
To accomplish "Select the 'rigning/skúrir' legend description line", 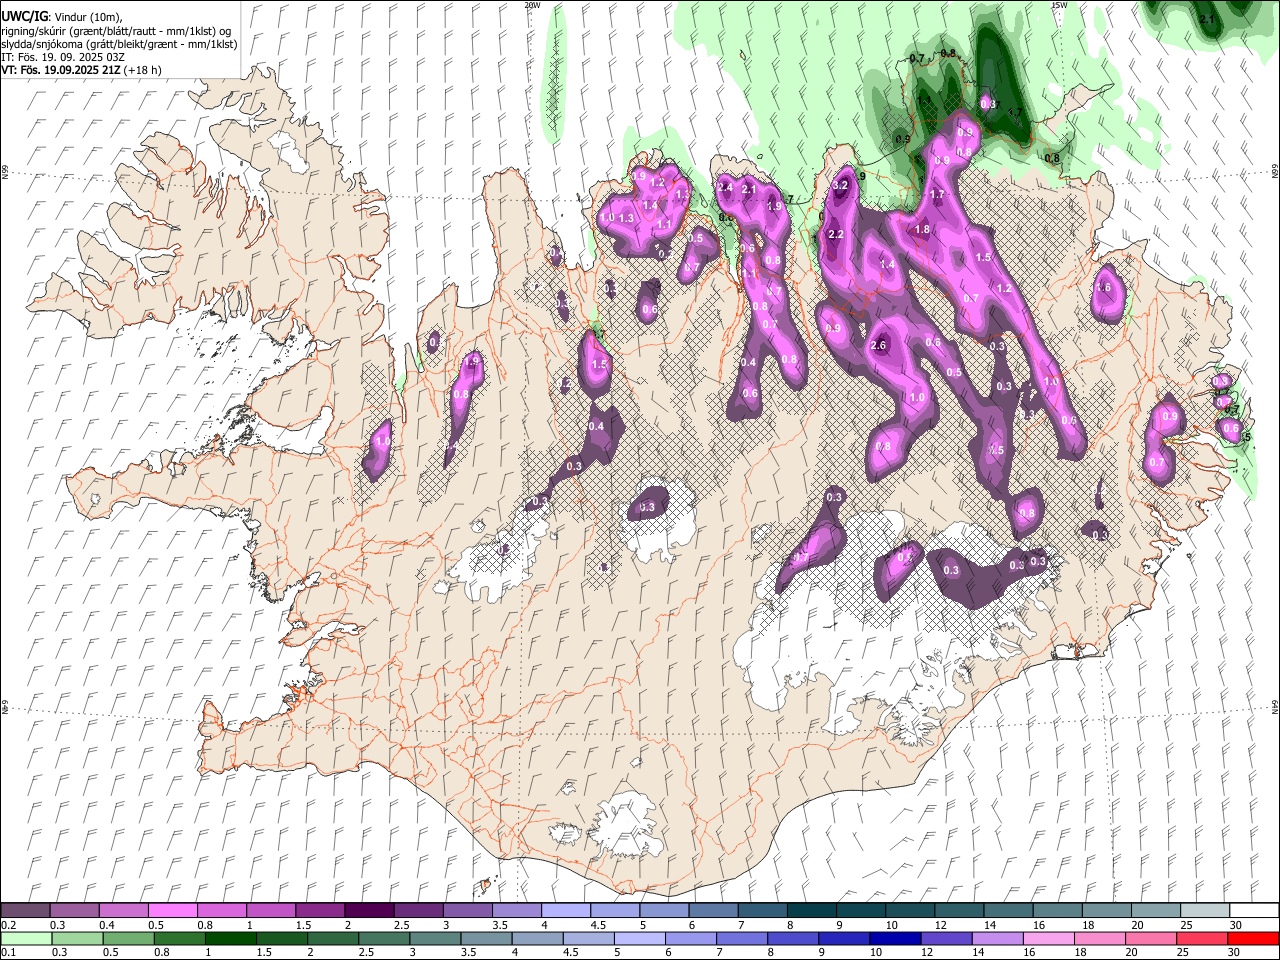I will coord(116,30).
